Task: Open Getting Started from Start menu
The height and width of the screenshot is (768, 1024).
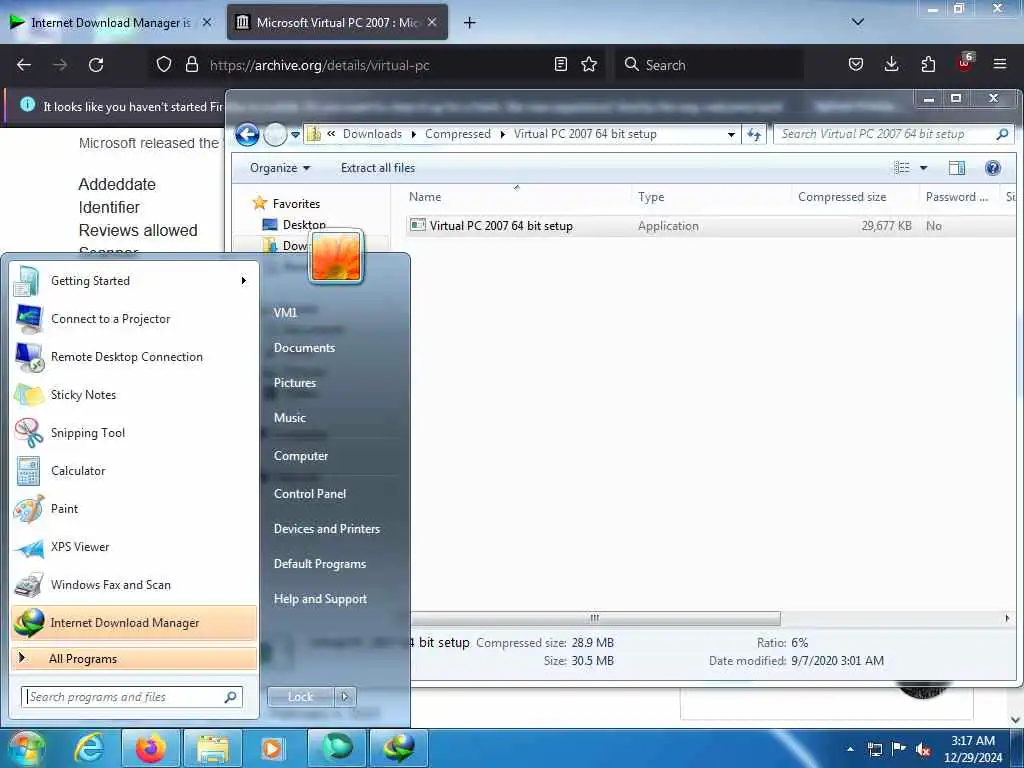Action: click(x=134, y=281)
